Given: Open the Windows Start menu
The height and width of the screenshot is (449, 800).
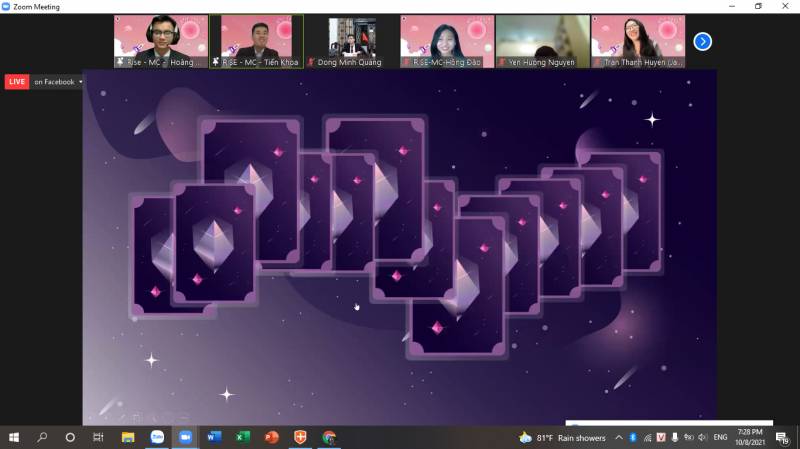Looking at the screenshot, I should tap(14, 437).
